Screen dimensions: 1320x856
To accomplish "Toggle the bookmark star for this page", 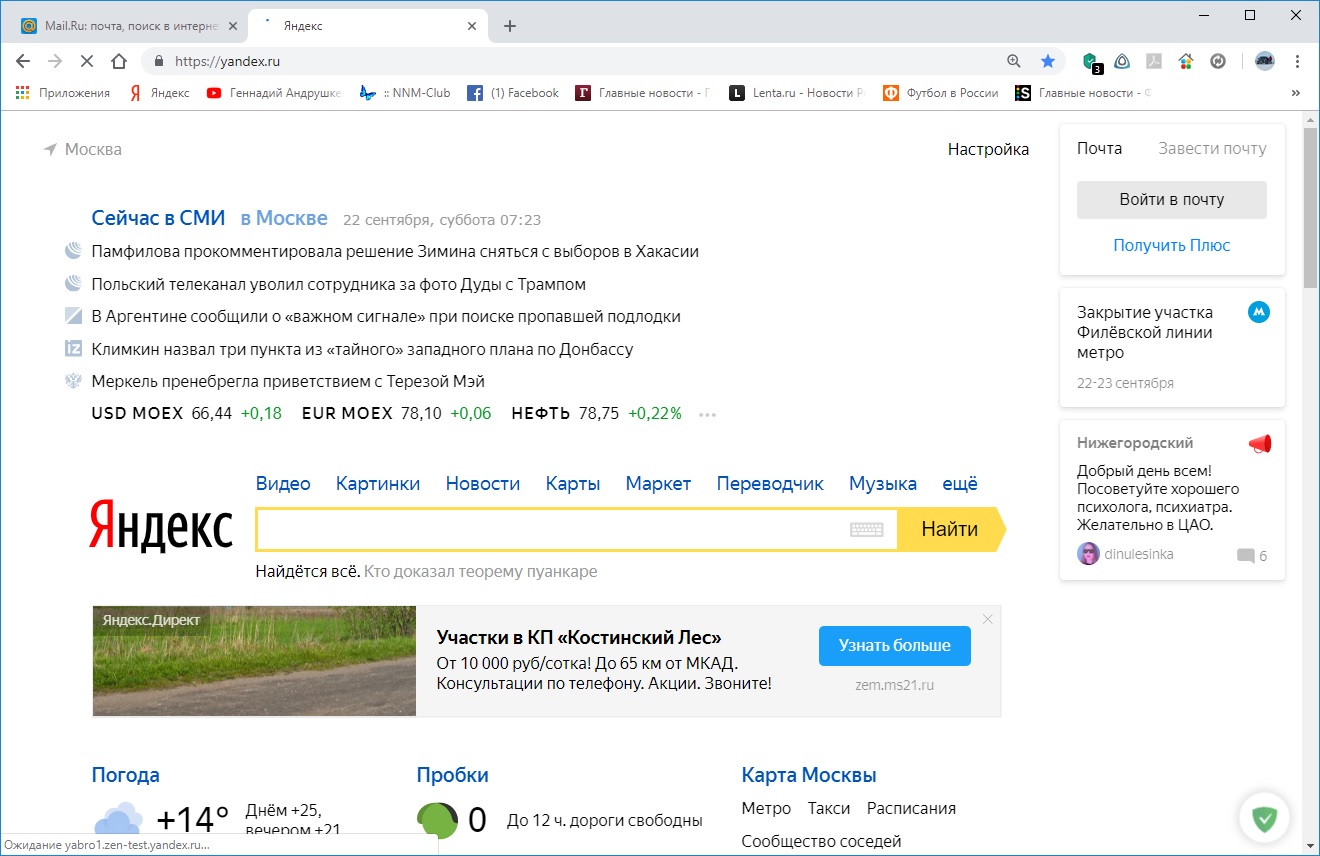I will 1048,61.
